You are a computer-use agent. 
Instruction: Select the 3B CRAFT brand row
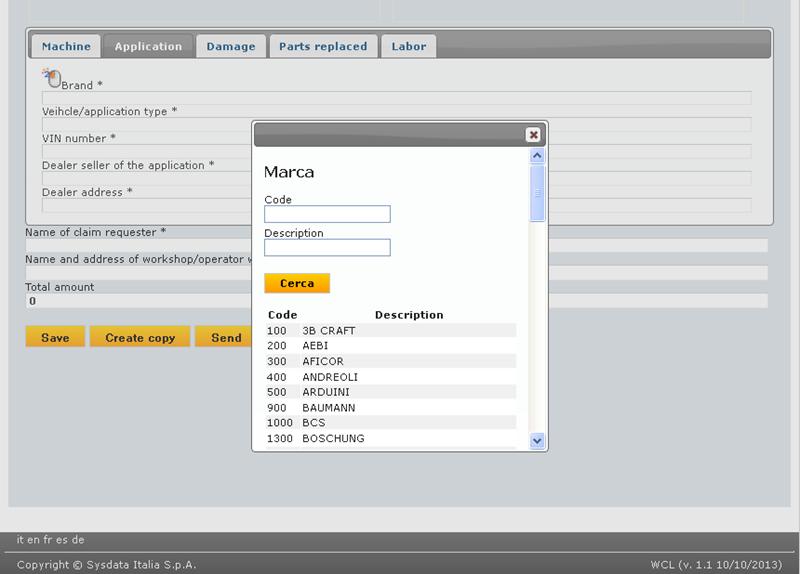point(391,331)
